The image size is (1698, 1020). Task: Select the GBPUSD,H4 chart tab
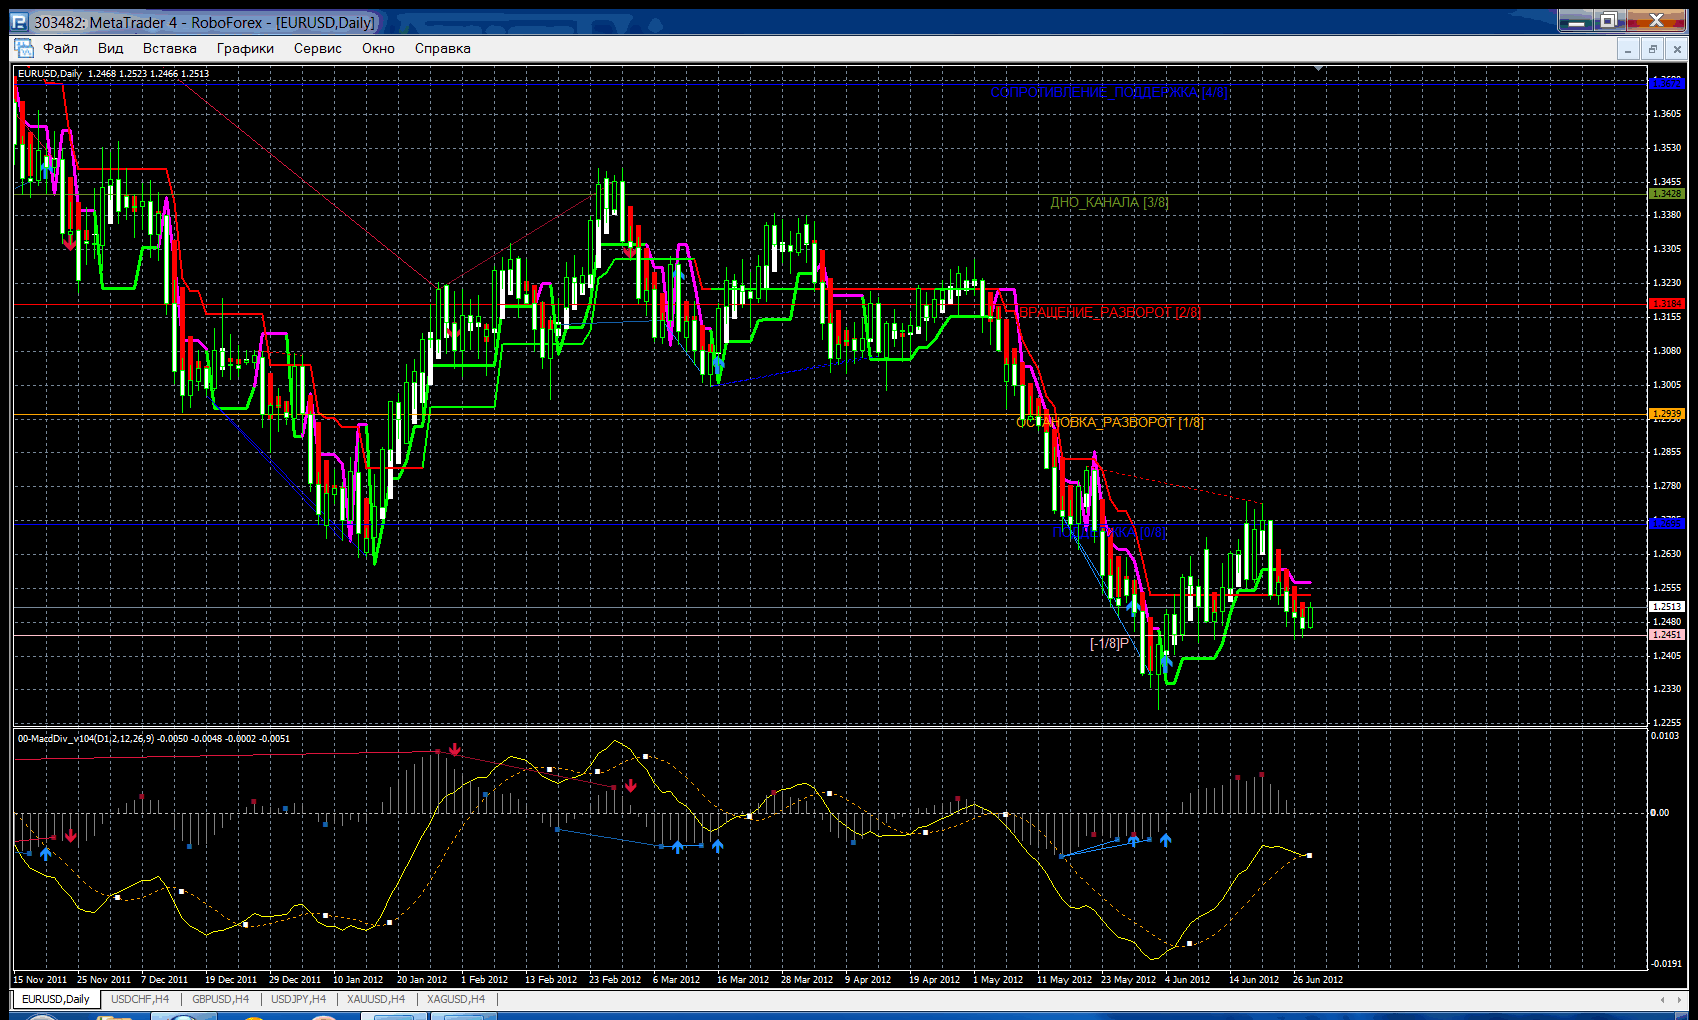click(221, 999)
